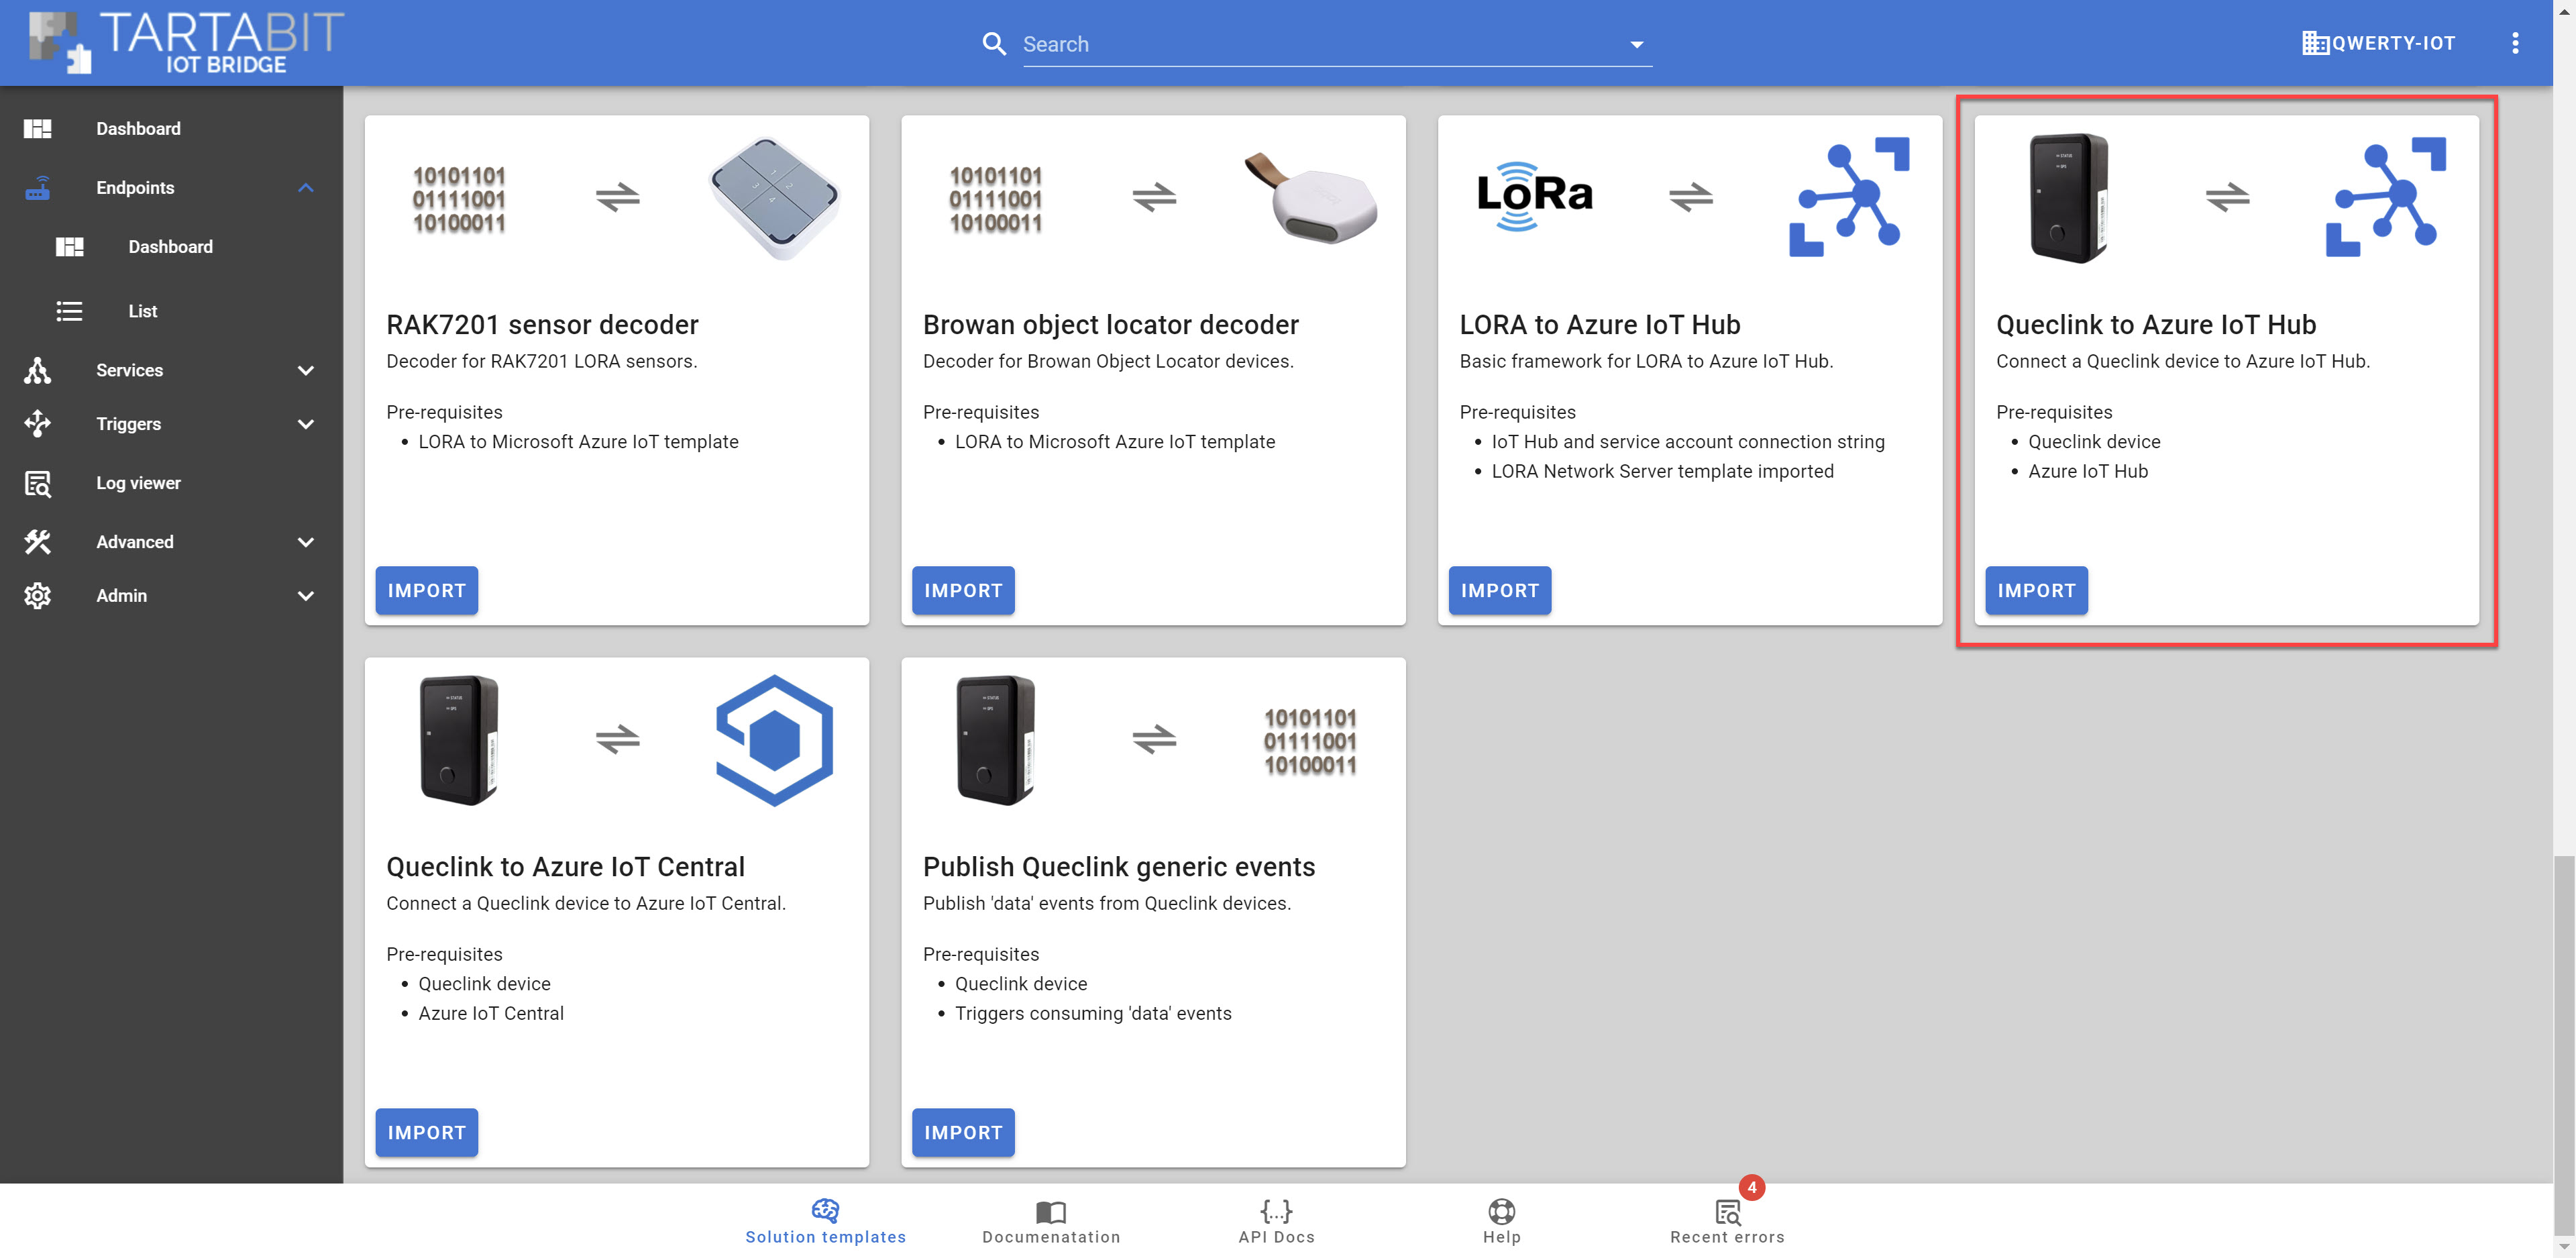
Task: Click the Browan object locator decoder title
Action: click(x=1110, y=325)
